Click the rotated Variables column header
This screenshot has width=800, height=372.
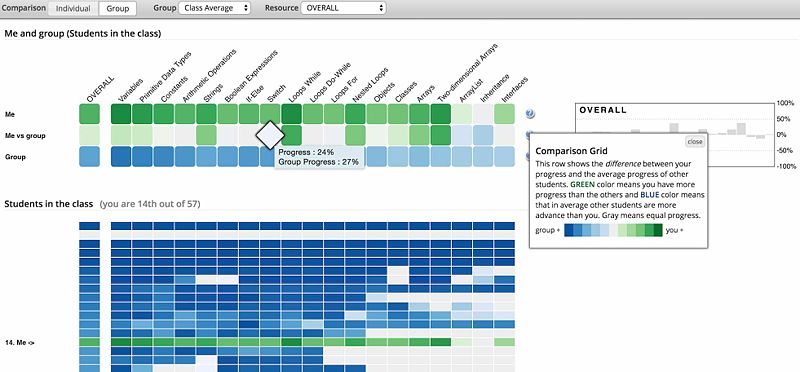click(x=131, y=91)
